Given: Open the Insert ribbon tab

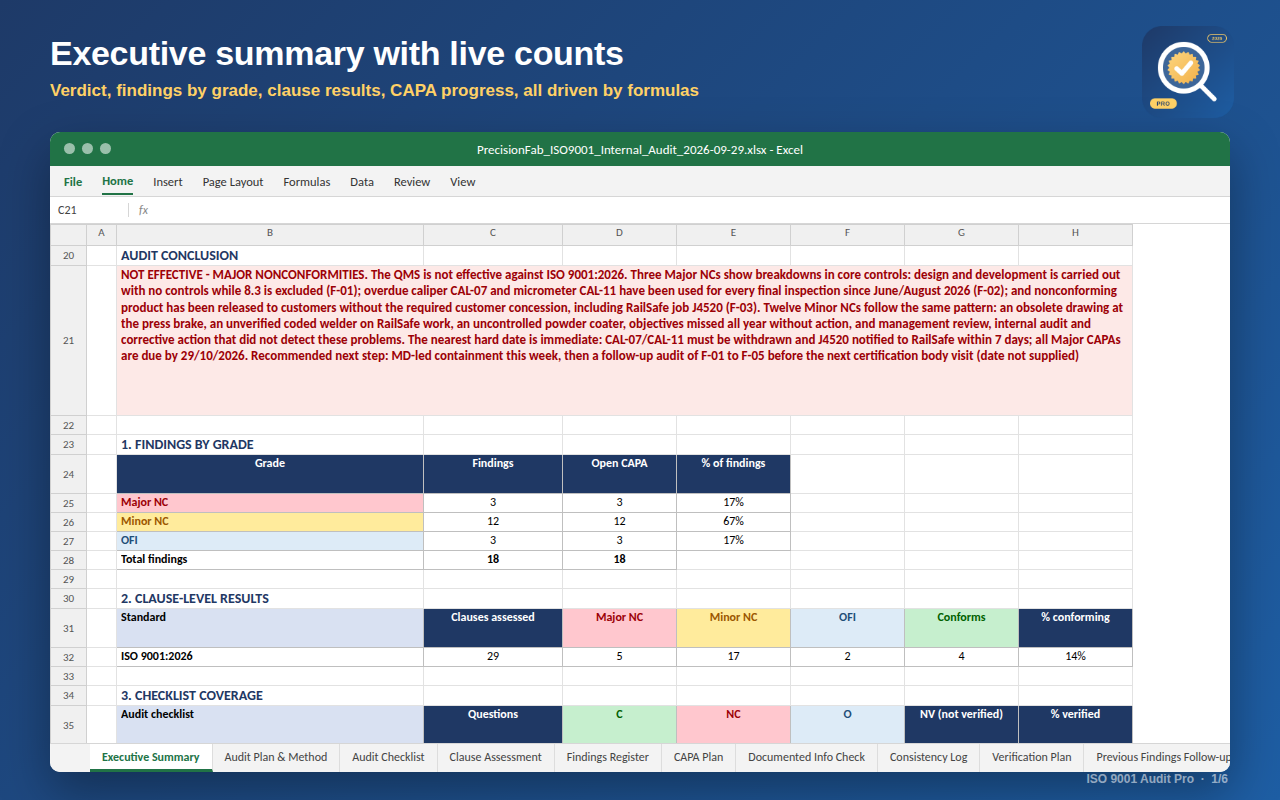Looking at the screenshot, I should pos(168,182).
